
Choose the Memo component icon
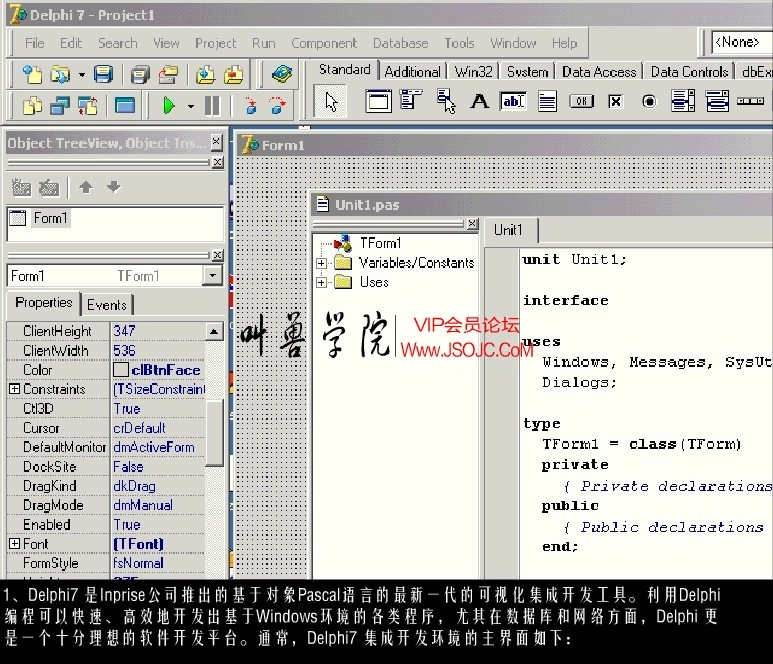click(547, 101)
